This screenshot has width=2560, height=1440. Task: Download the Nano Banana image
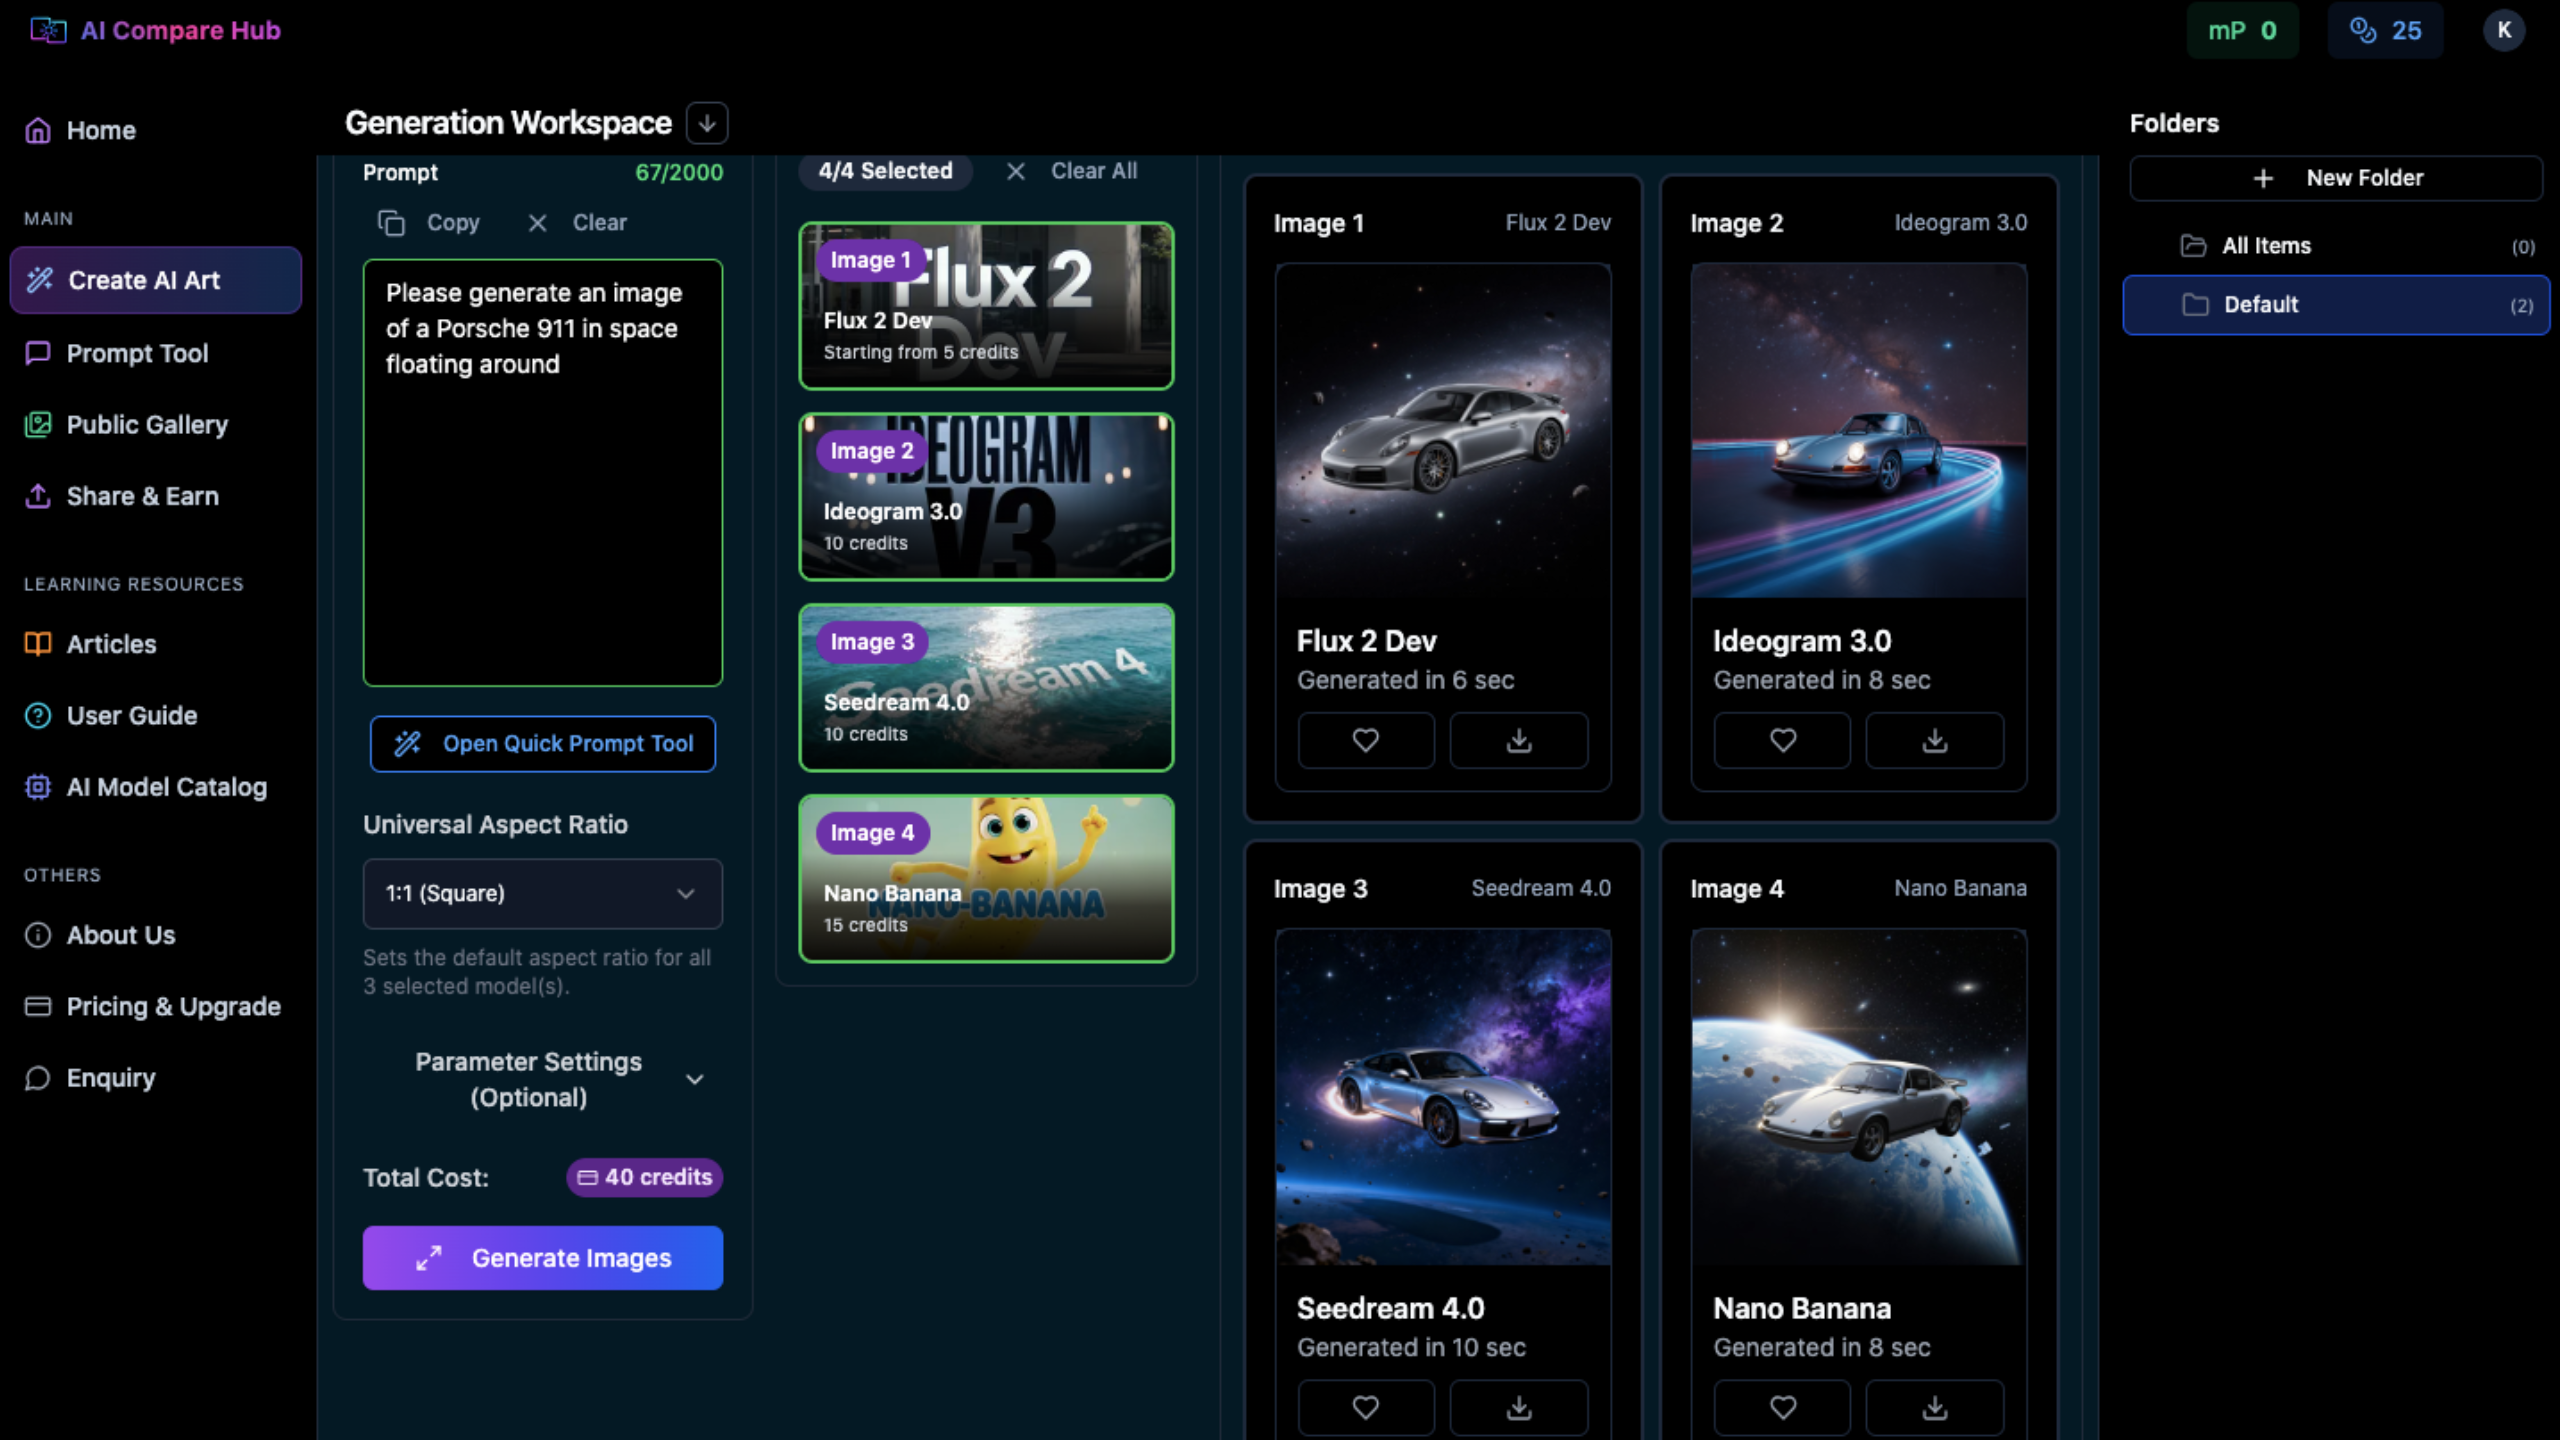pyautogui.click(x=1935, y=1408)
